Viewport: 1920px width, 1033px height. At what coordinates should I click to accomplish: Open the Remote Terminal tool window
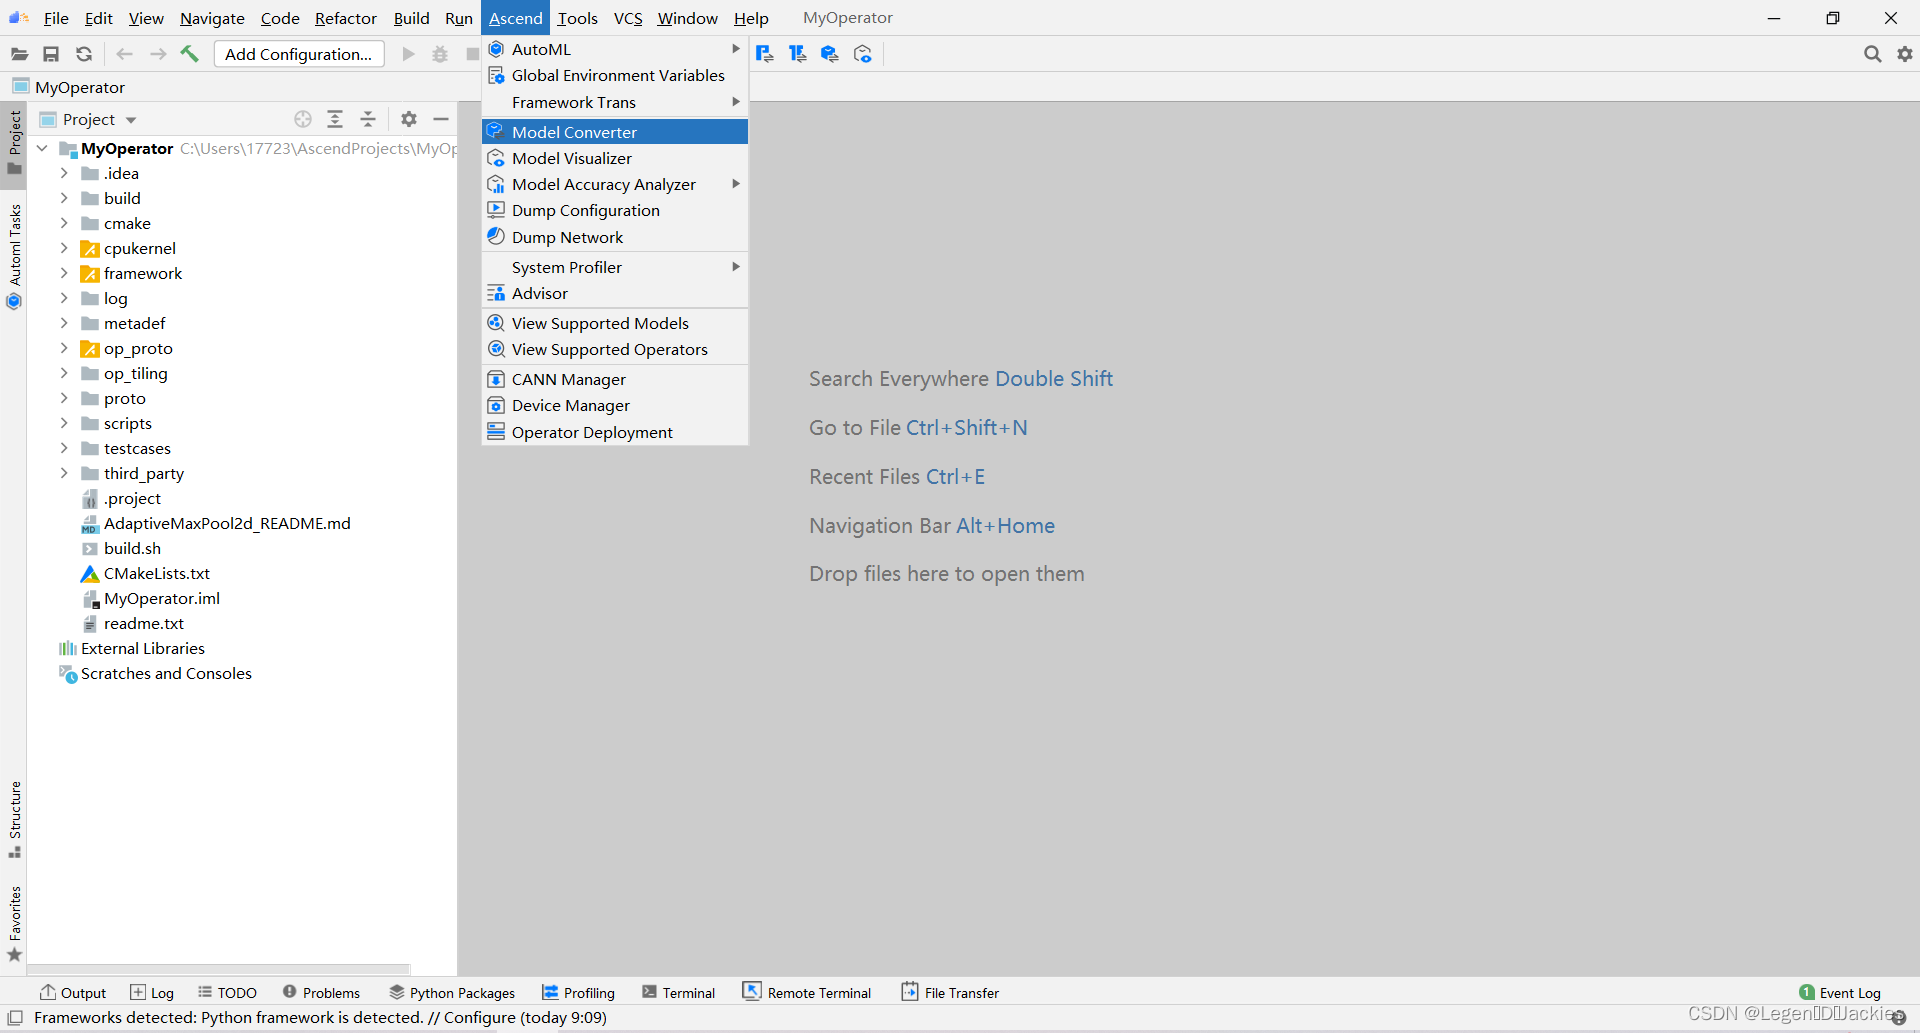(x=807, y=992)
